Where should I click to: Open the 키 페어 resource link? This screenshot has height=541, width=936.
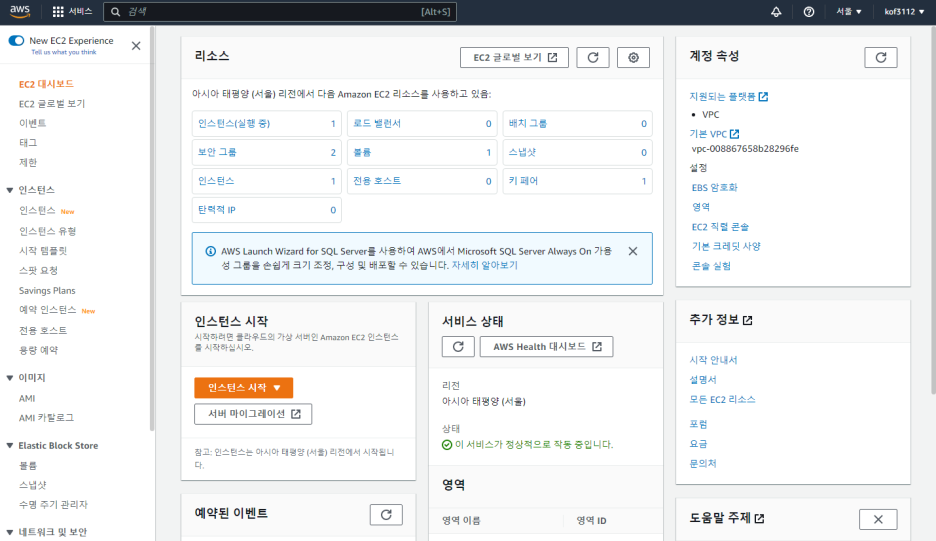524,181
